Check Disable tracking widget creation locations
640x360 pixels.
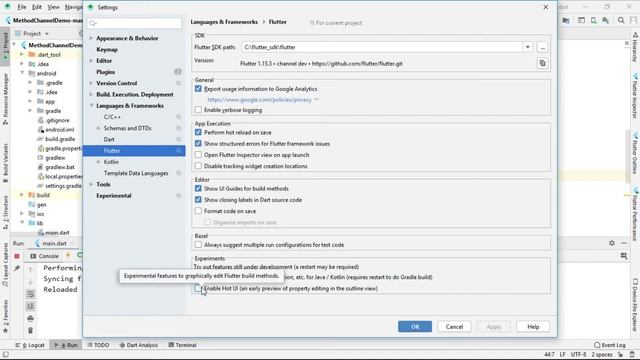tap(198, 166)
